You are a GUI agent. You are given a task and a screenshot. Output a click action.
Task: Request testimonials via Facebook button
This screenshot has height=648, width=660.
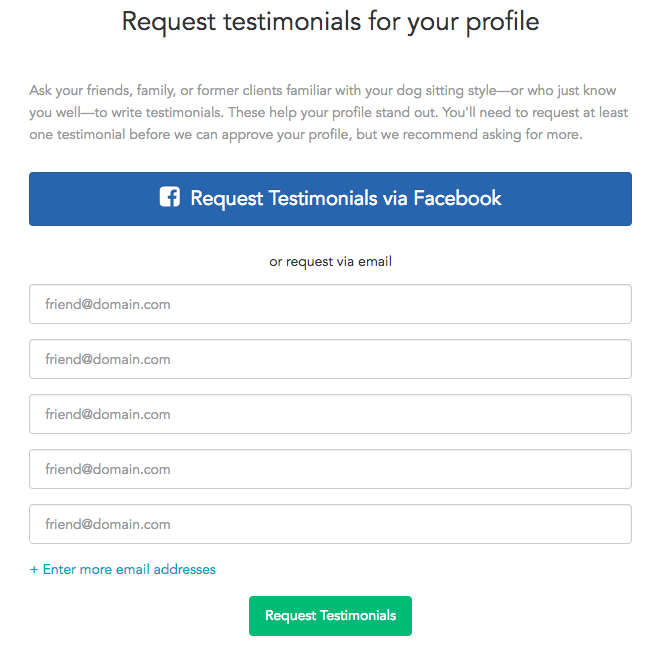coord(330,199)
